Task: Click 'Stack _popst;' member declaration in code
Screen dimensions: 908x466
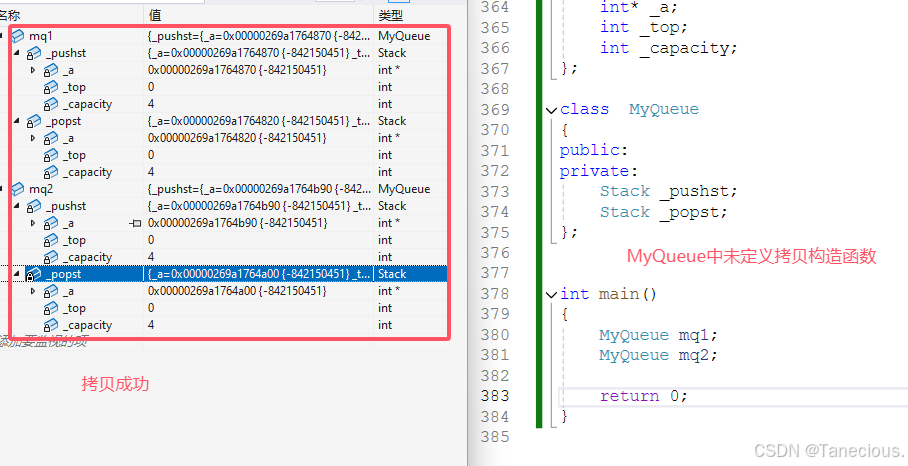Action: [x=663, y=212]
